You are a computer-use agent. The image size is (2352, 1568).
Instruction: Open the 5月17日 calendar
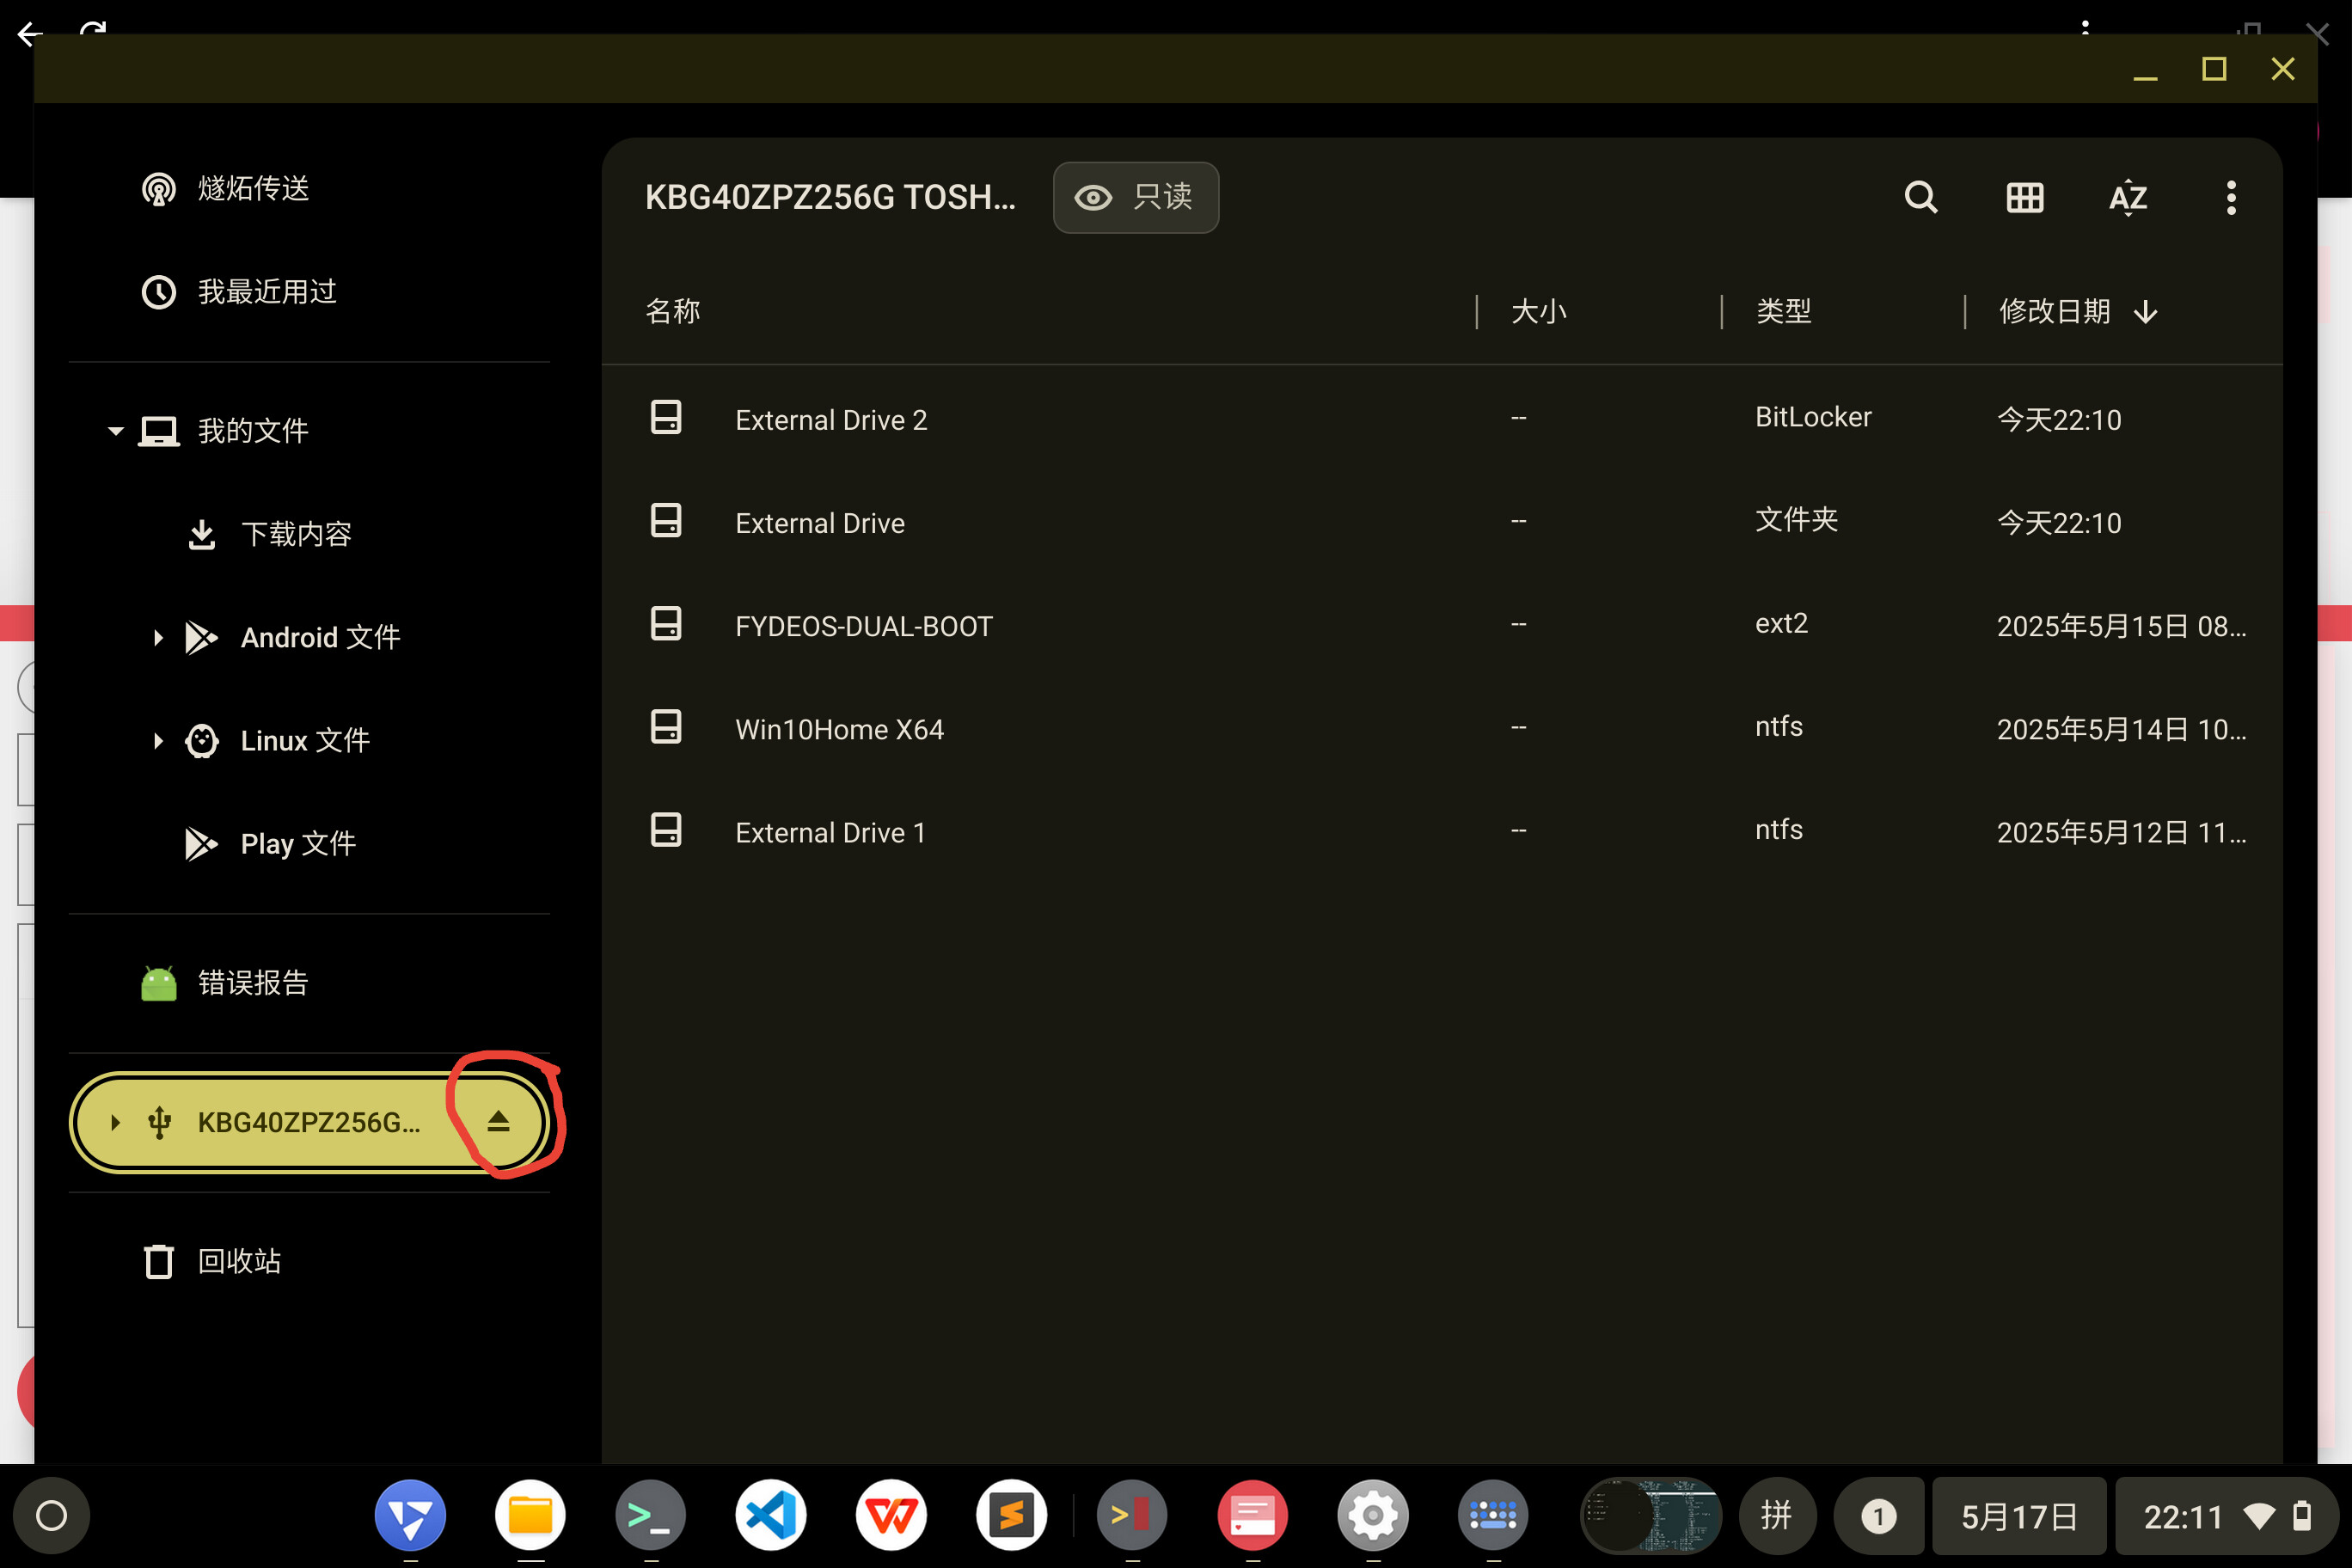tap(2019, 1516)
